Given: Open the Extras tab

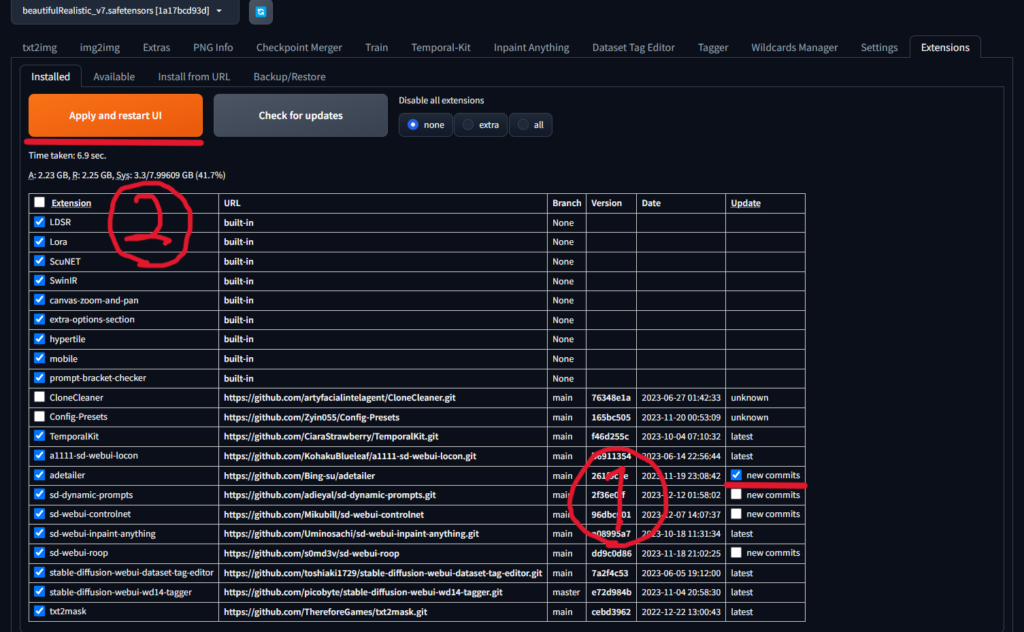Looking at the screenshot, I should 156,47.
